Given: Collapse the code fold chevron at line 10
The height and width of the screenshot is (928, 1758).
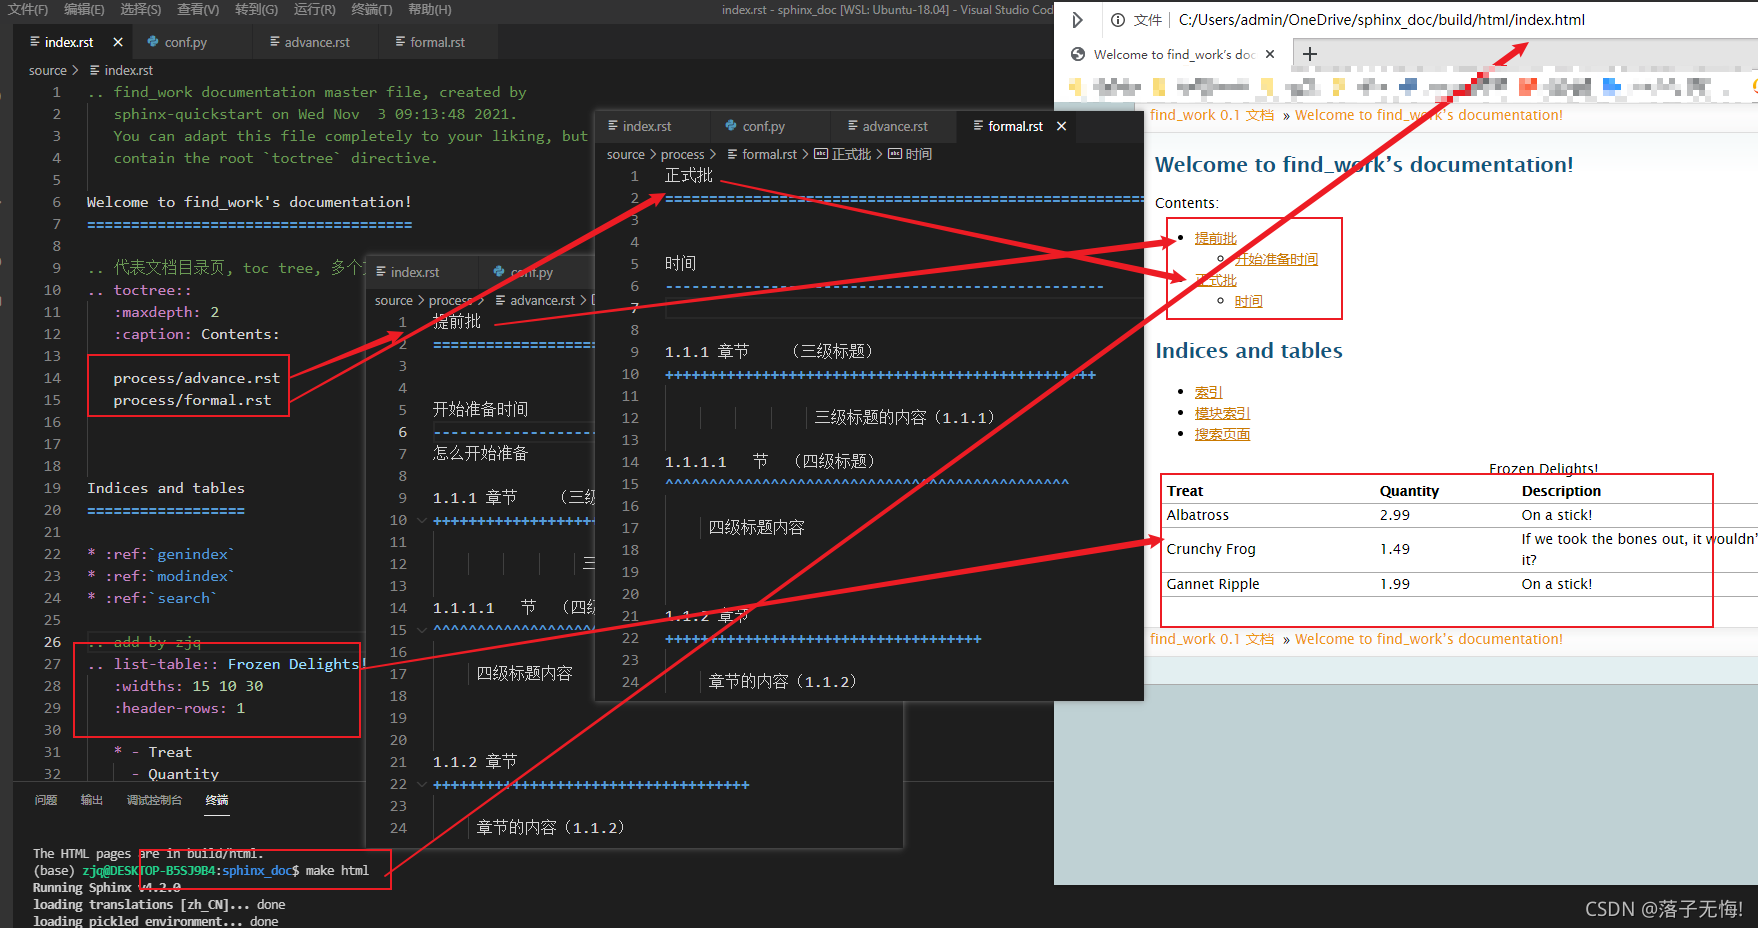Looking at the screenshot, I should 421,520.
